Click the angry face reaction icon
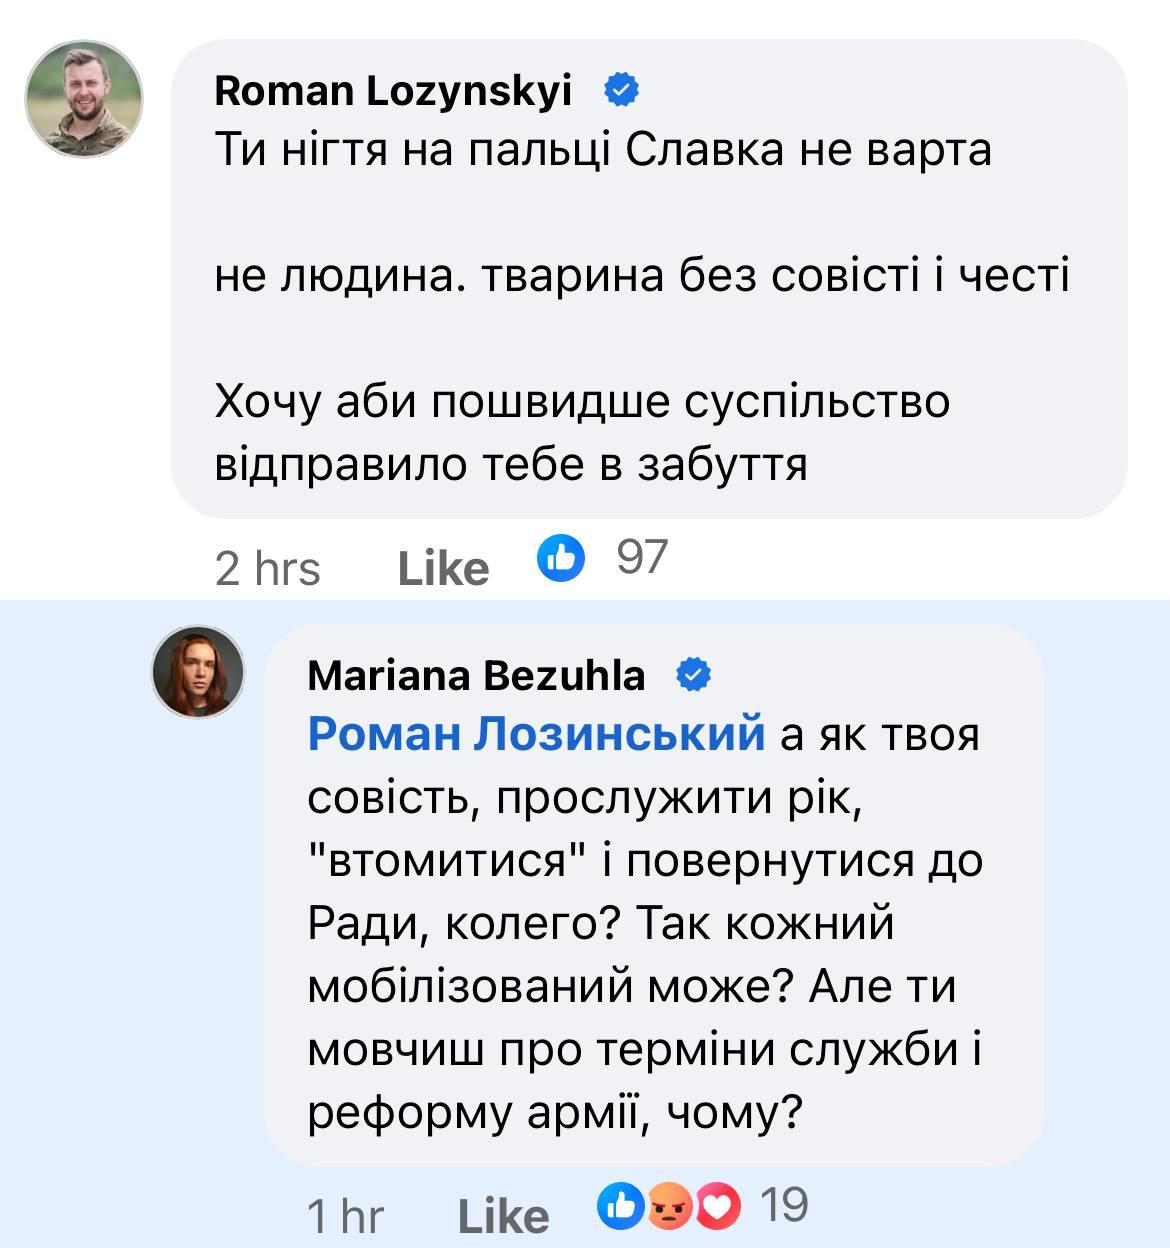The width and height of the screenshot is (1170, 1252). [667, 1207]
